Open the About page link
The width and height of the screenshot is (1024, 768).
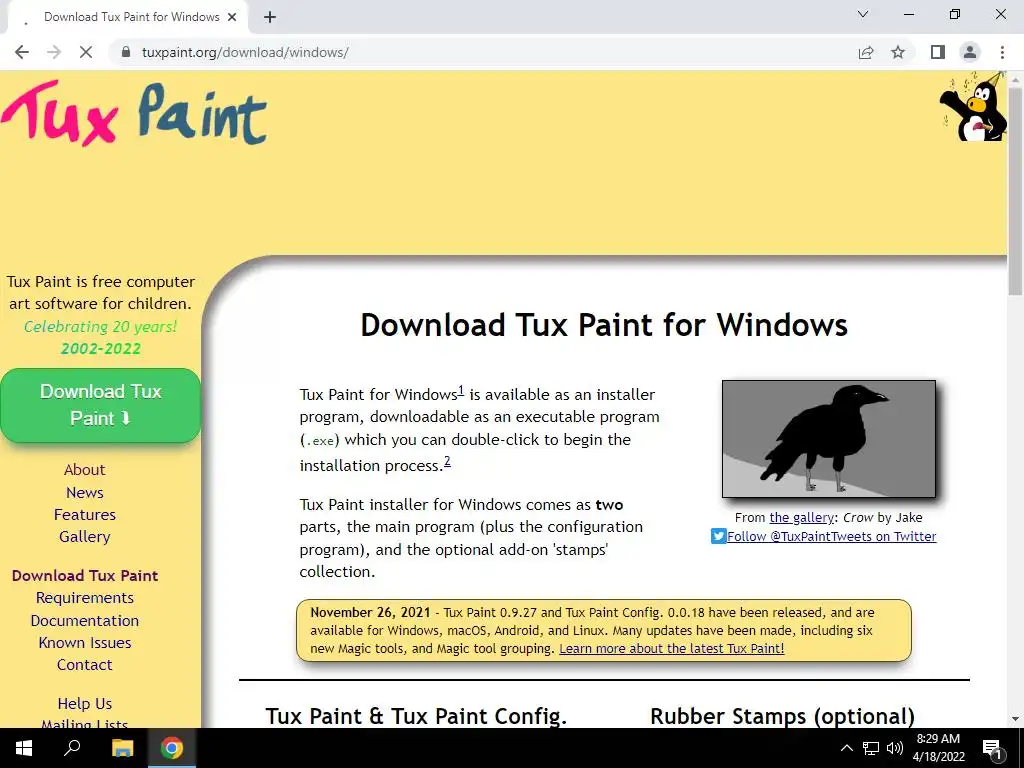point(84,470)
